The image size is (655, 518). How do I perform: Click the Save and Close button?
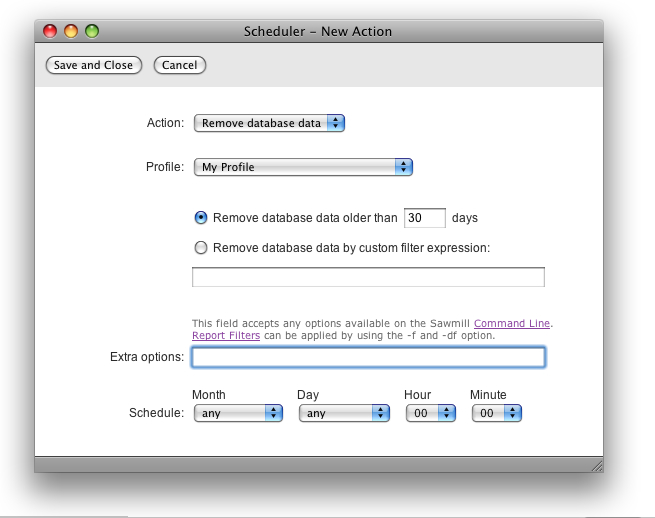(x=93, y=65)
